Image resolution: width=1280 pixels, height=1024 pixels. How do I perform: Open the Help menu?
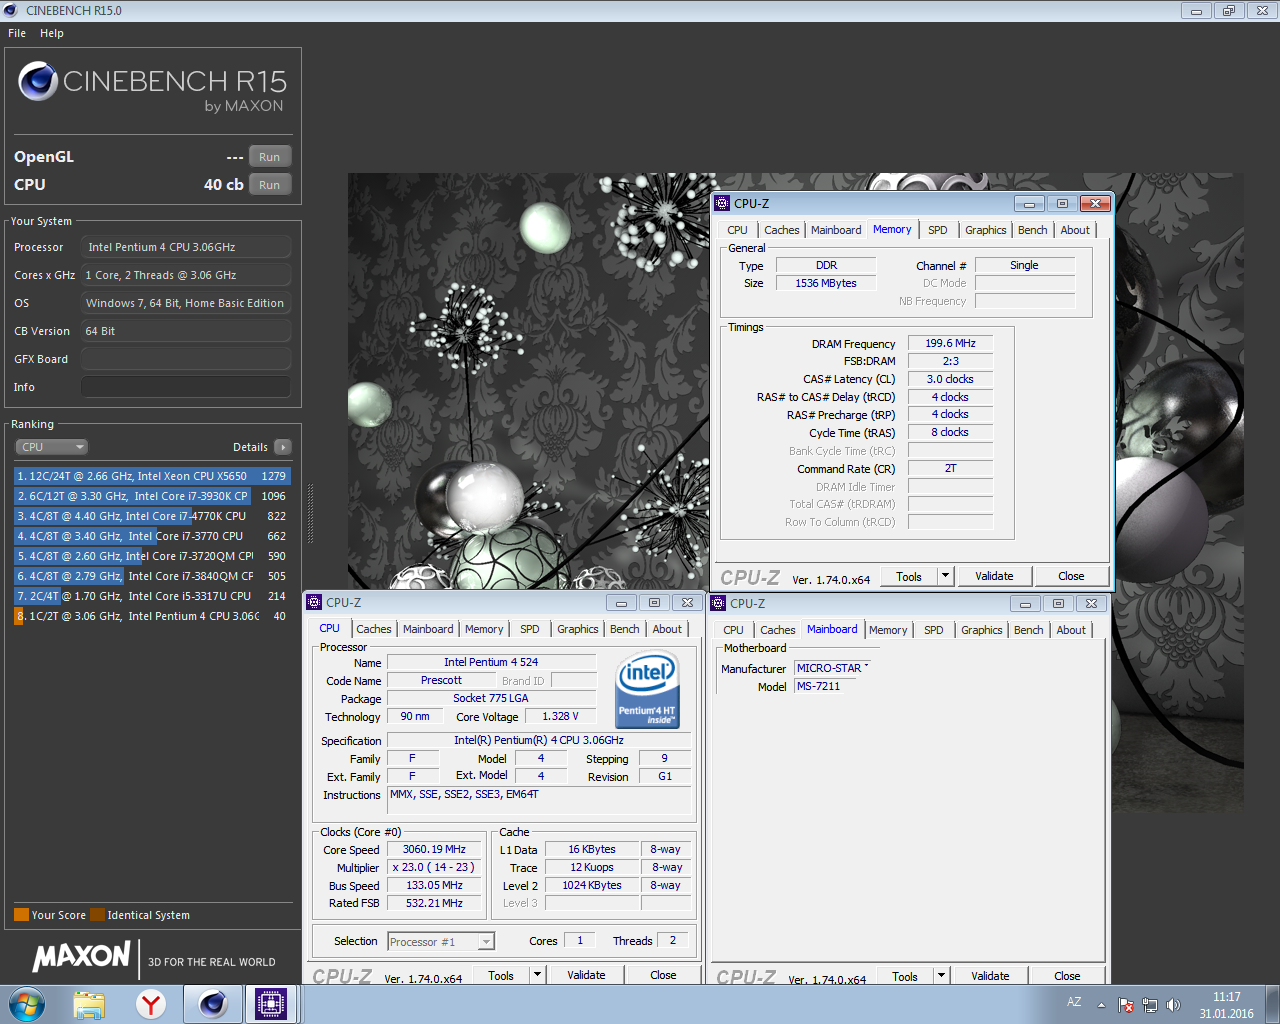(52, 33)
